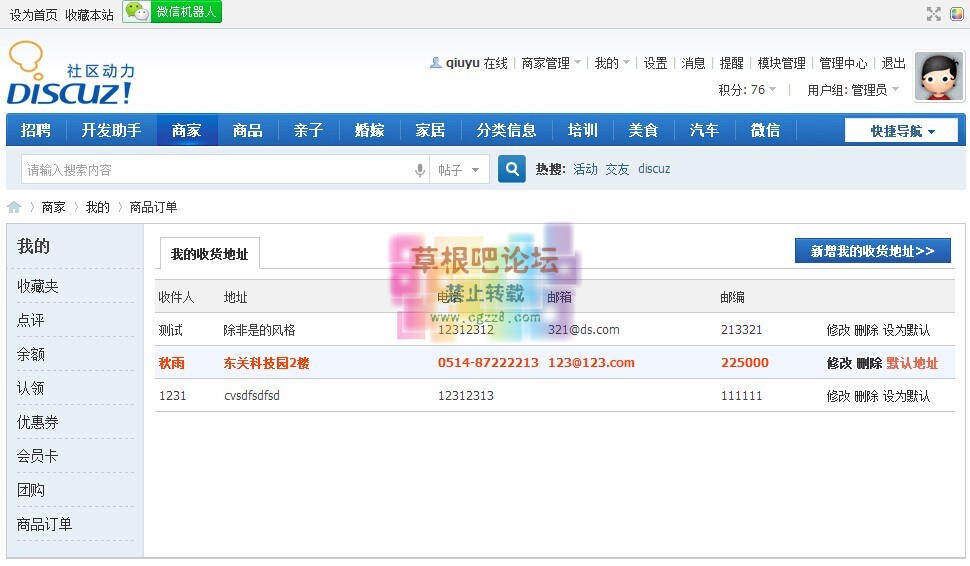Open the 分类信息 navigation tab
Screen dimensions: 970x566
(506, 131)
